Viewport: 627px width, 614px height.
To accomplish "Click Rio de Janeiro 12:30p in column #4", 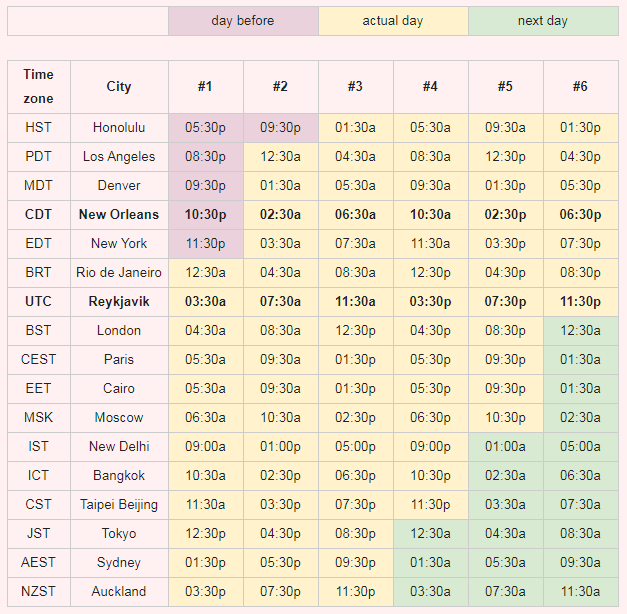I will 431,273.
